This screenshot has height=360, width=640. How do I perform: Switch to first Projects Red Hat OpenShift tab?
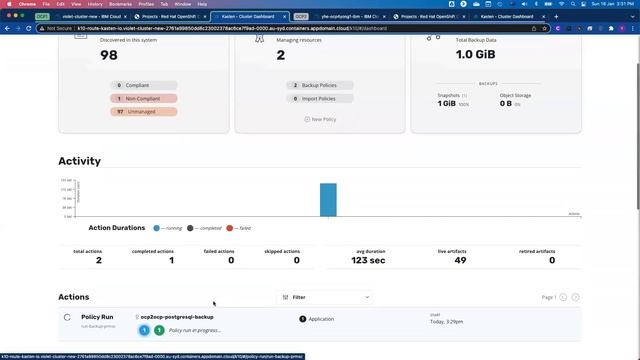tap(171, 17)
